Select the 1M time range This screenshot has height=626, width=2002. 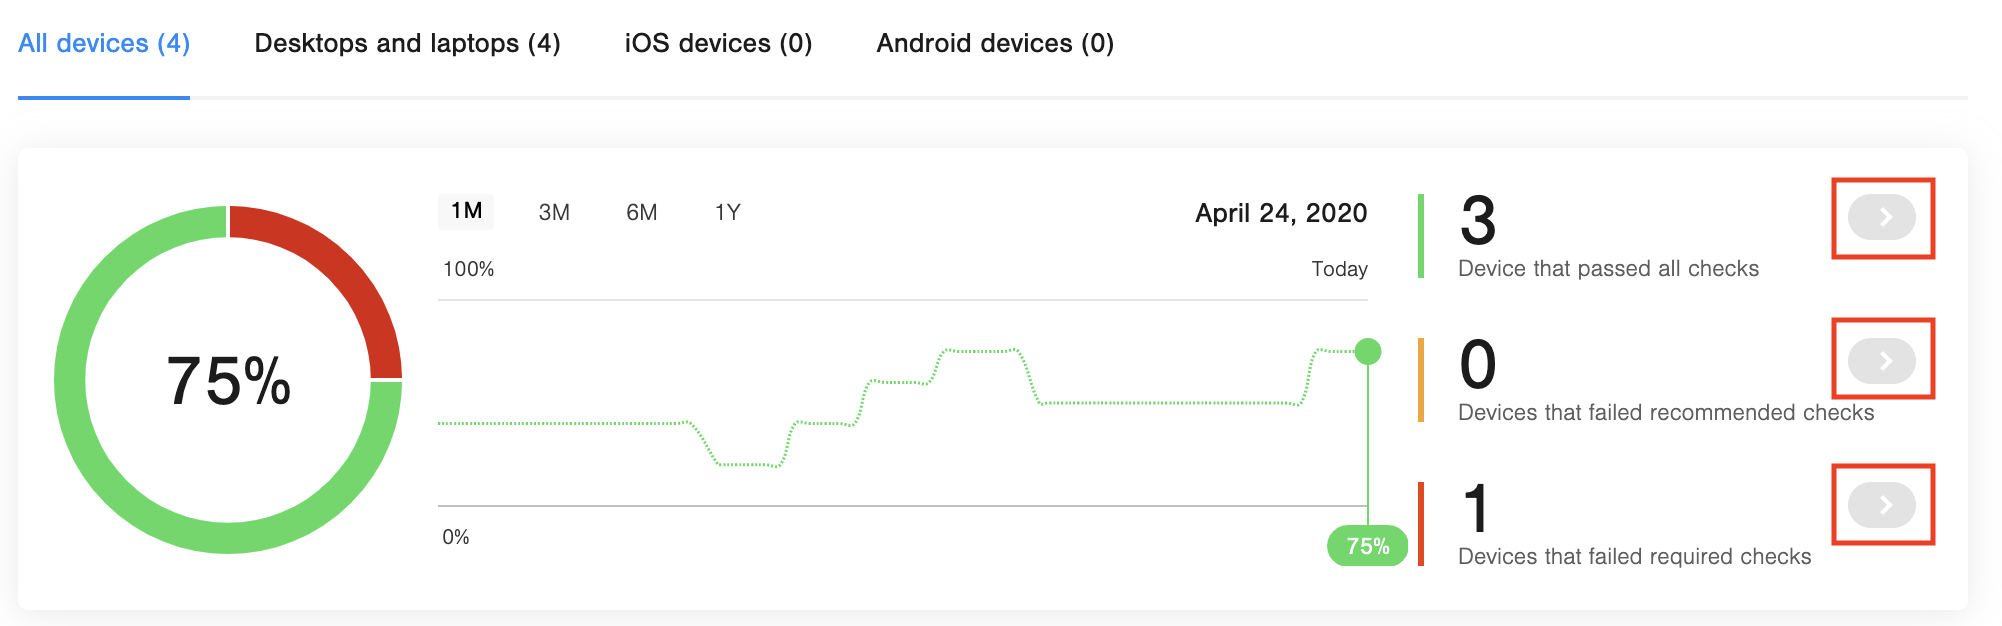click(x=466, y=212)
